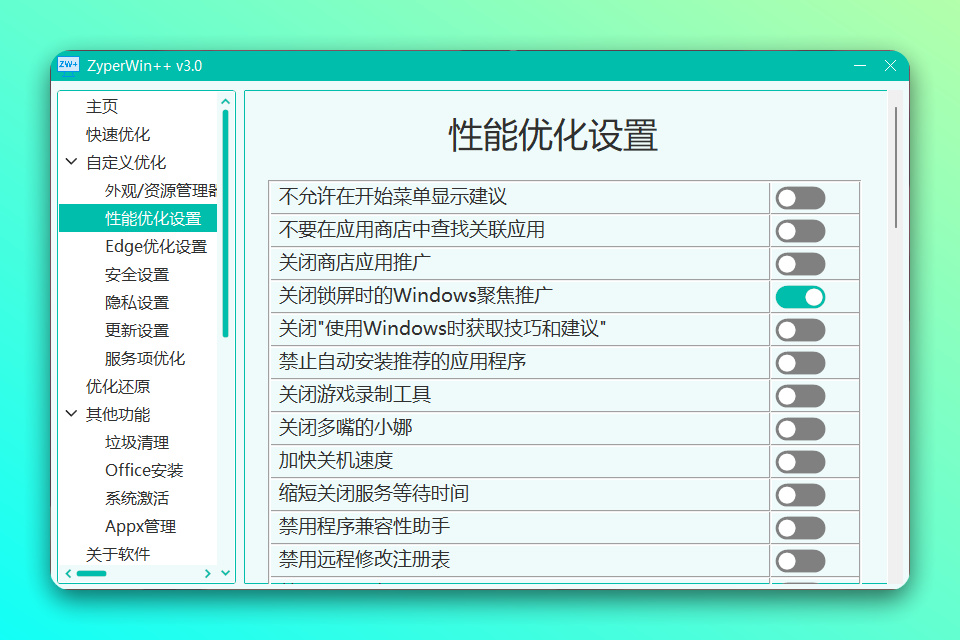Open 主页 in sidebar

coord(102,107)
